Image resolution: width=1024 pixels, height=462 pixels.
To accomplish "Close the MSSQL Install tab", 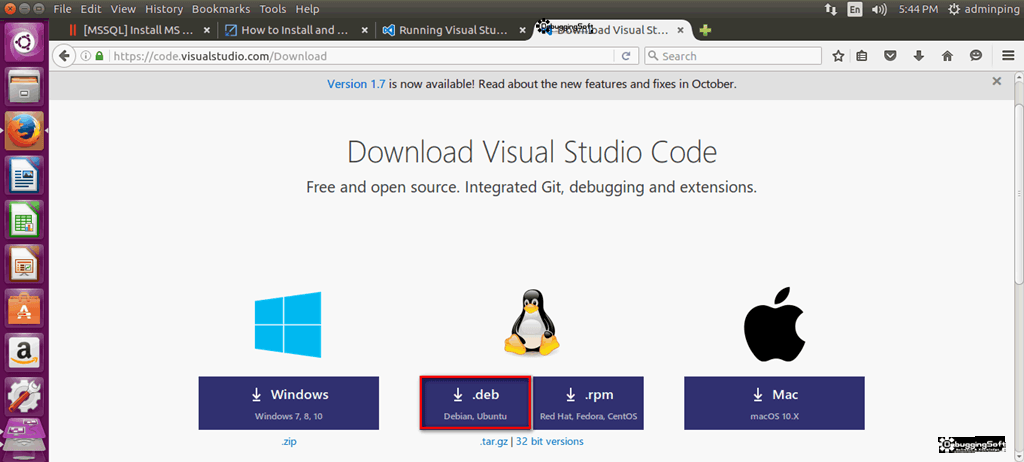I will click(x=206, y=30).
